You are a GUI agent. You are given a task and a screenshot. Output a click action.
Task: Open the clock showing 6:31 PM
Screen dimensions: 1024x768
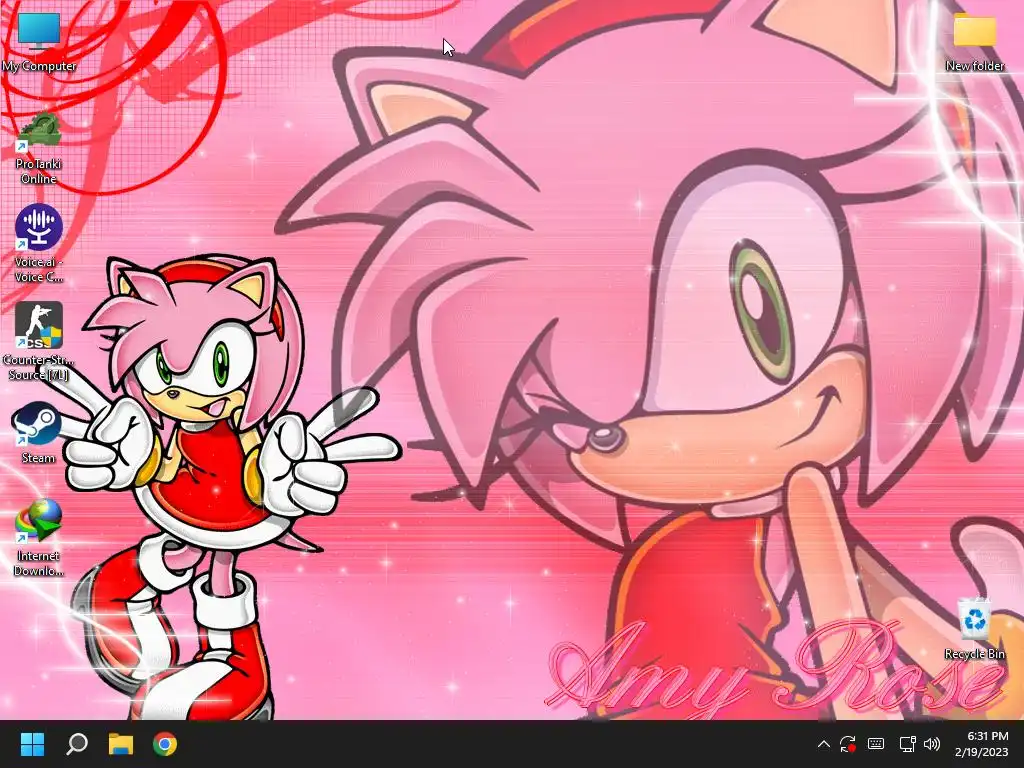pos(987,736)
